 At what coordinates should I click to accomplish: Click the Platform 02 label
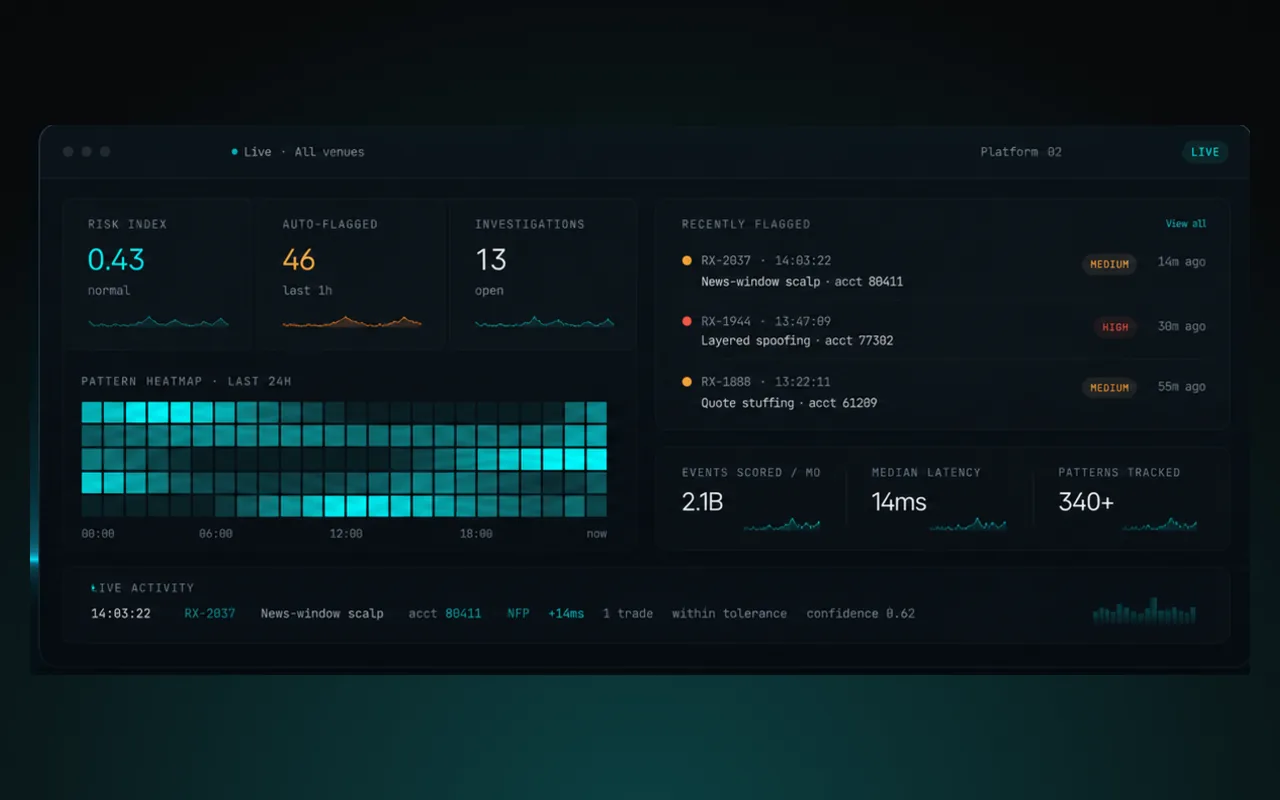tap(1021, 152)
